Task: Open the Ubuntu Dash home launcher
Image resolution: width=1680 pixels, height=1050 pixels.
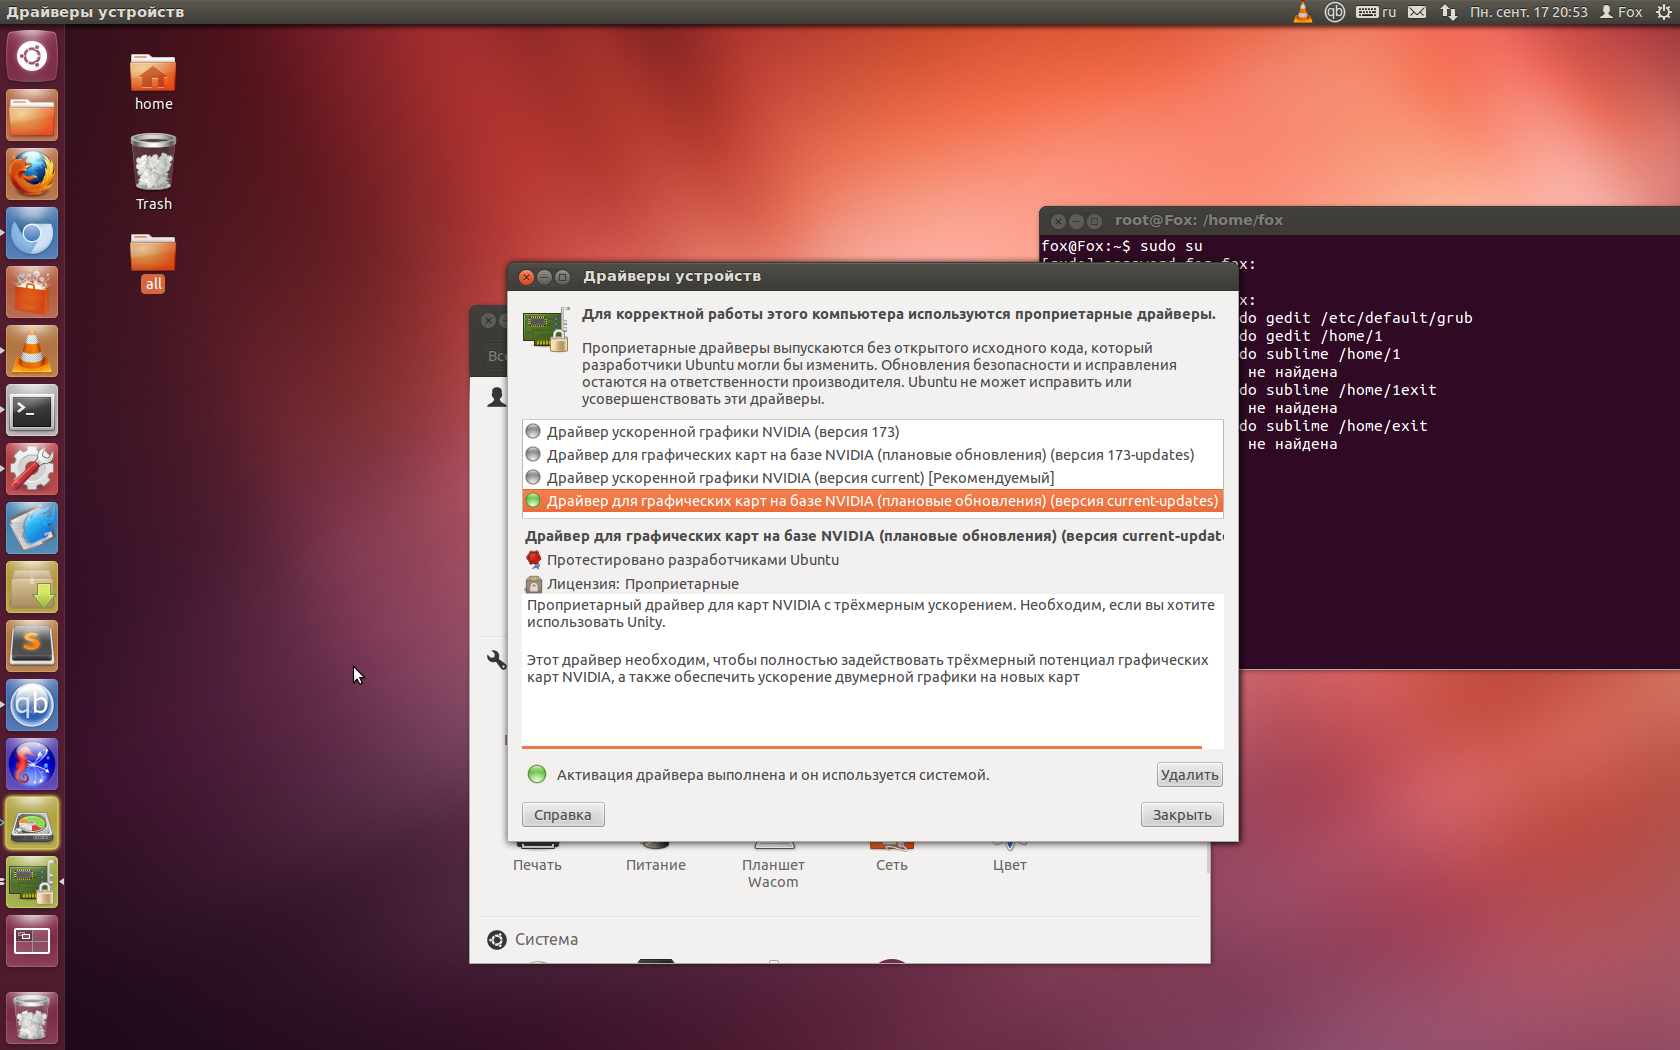Action: [32, 56]
